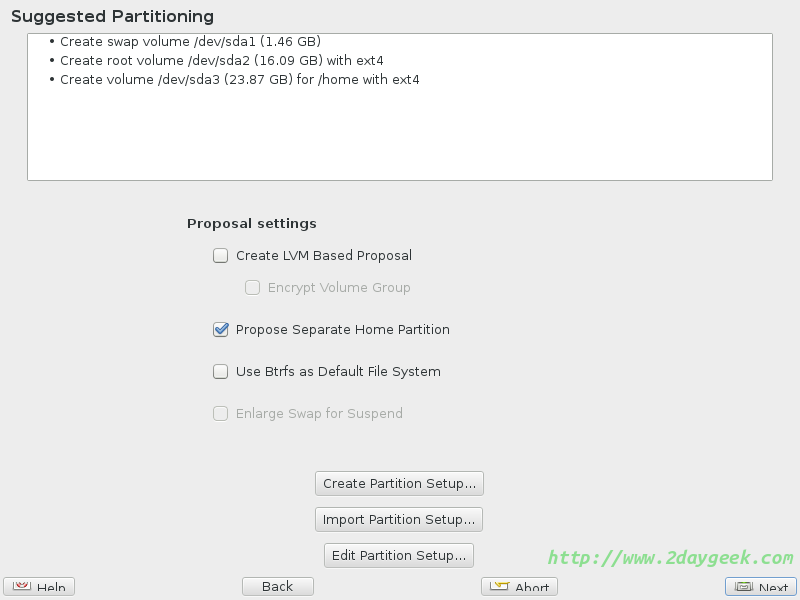Screen dimensions: 800x600
Task: Open Help via its button label
Action: pyautogui.click(x=51, y=588)
